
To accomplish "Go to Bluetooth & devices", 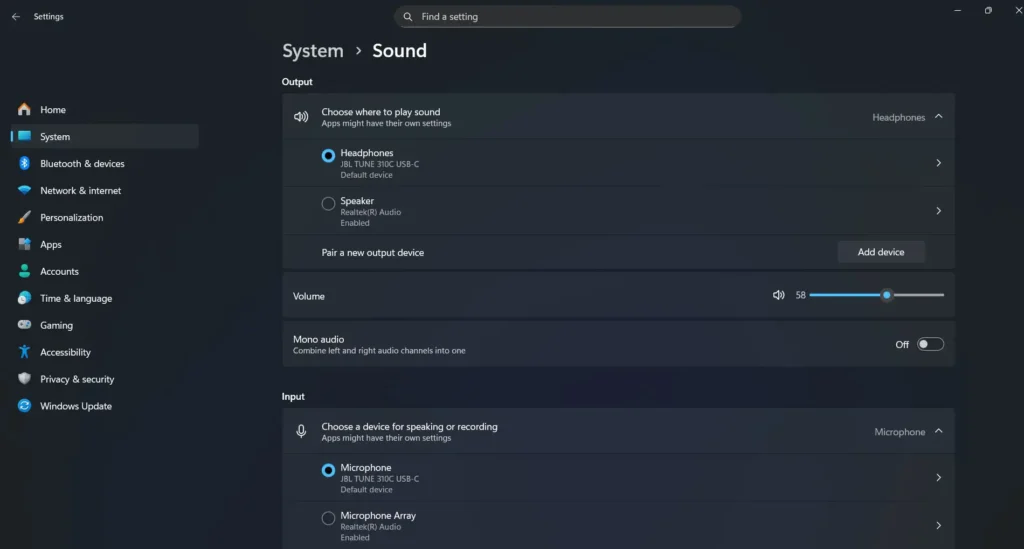I will [104, 163].
